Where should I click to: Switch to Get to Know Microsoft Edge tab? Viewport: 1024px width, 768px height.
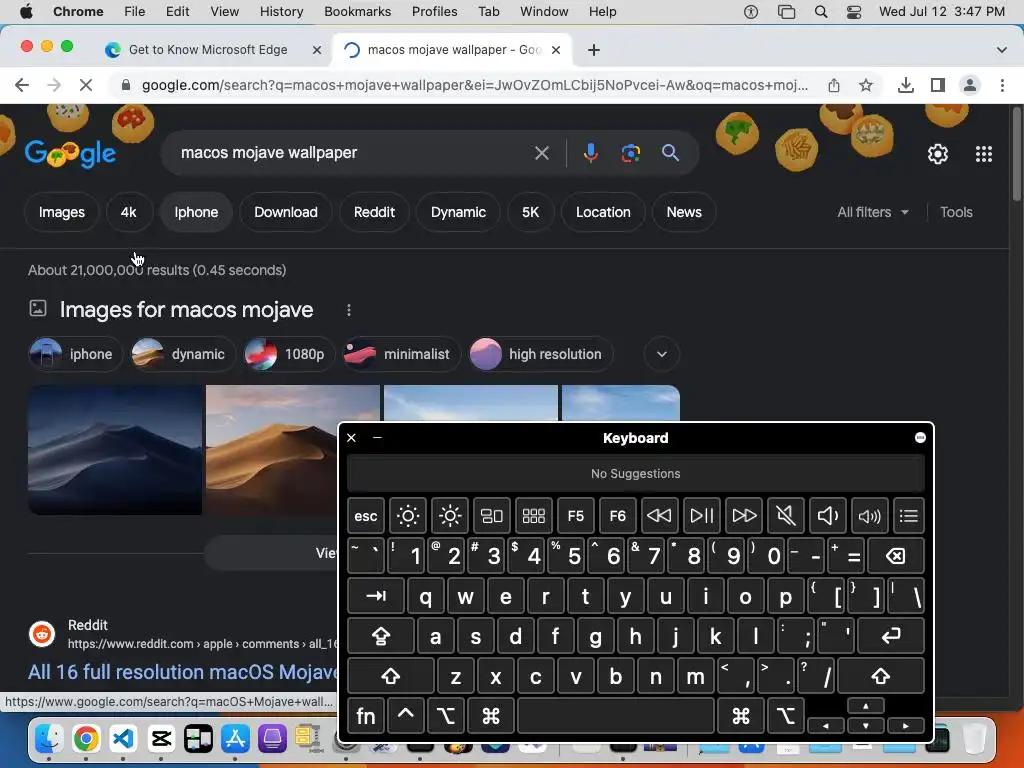coord(208,50)
